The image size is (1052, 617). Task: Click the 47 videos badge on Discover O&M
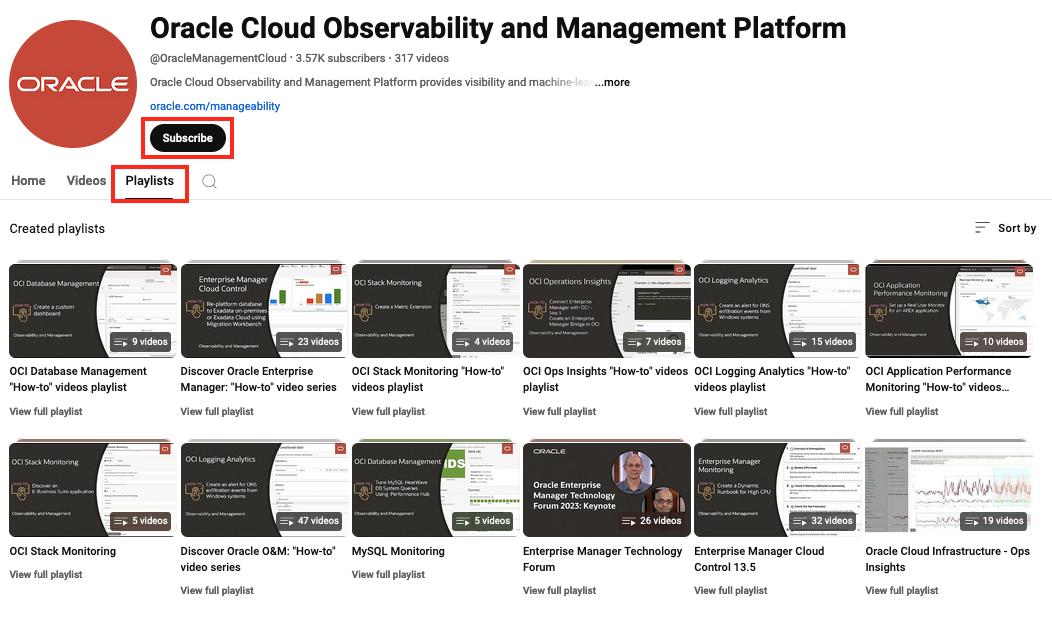pyautogui.click(x=309, y=521)
